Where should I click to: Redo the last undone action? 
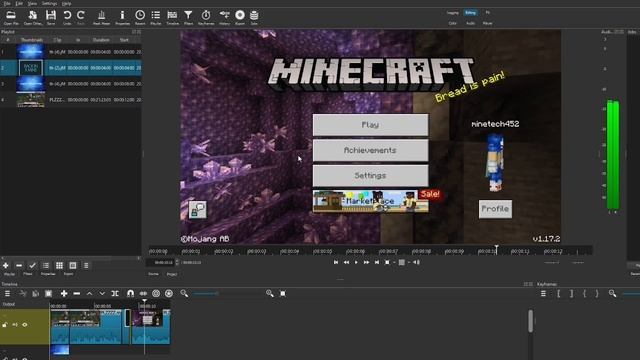[81, 16]
